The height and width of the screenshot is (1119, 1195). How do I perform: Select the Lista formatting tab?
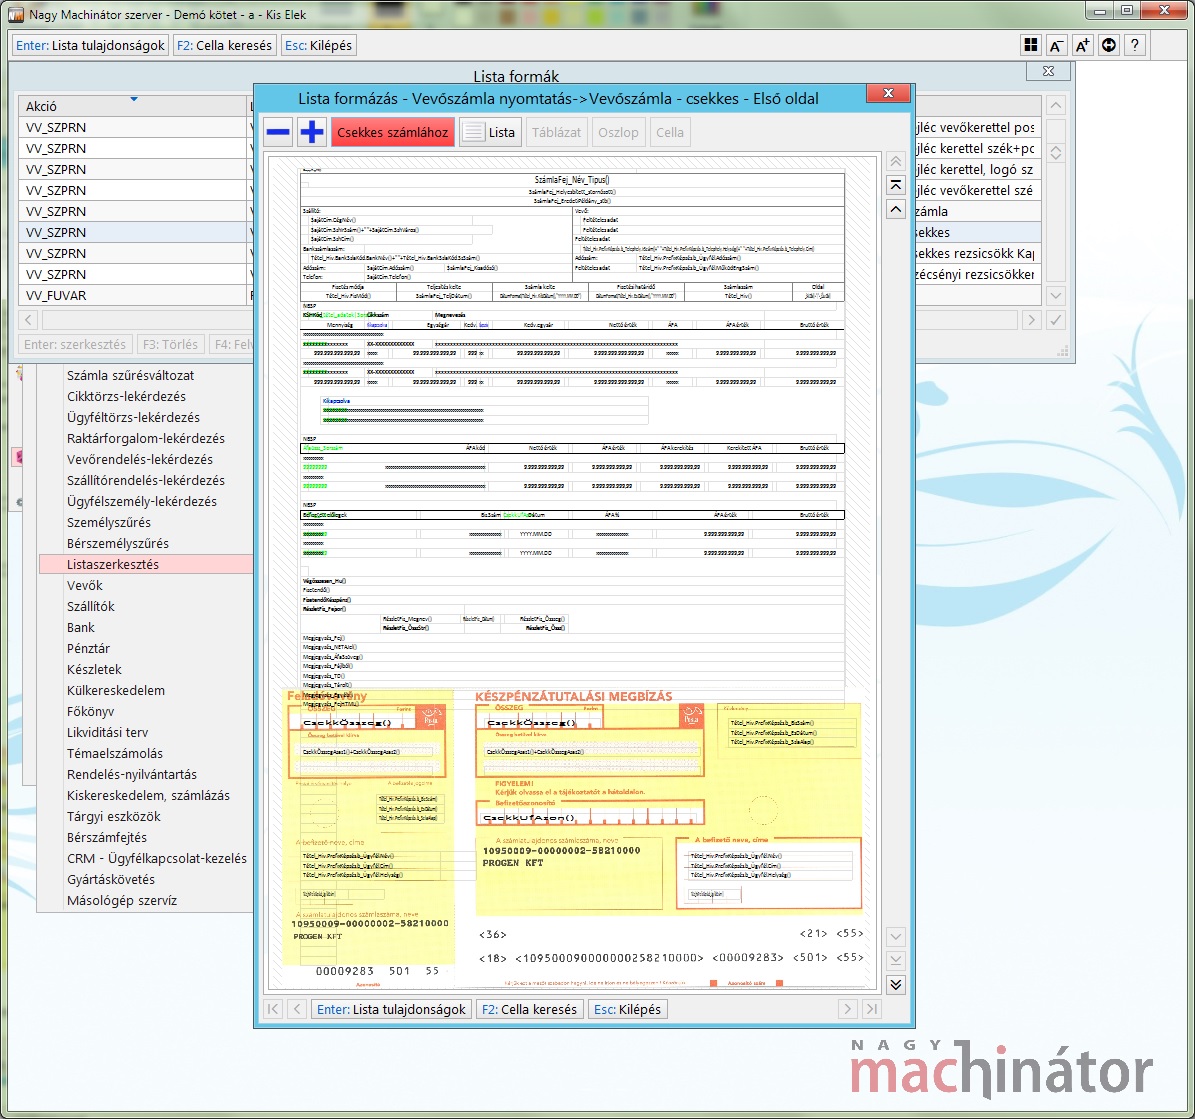click(x=491, y=132)
